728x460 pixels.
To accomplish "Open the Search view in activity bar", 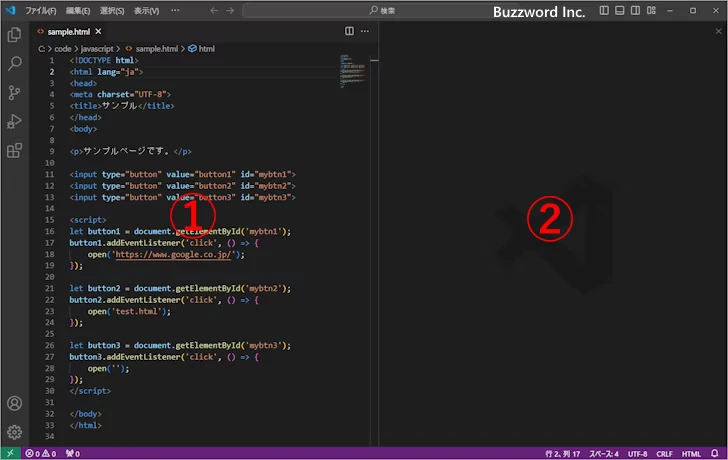I will [x=14, y=64].
